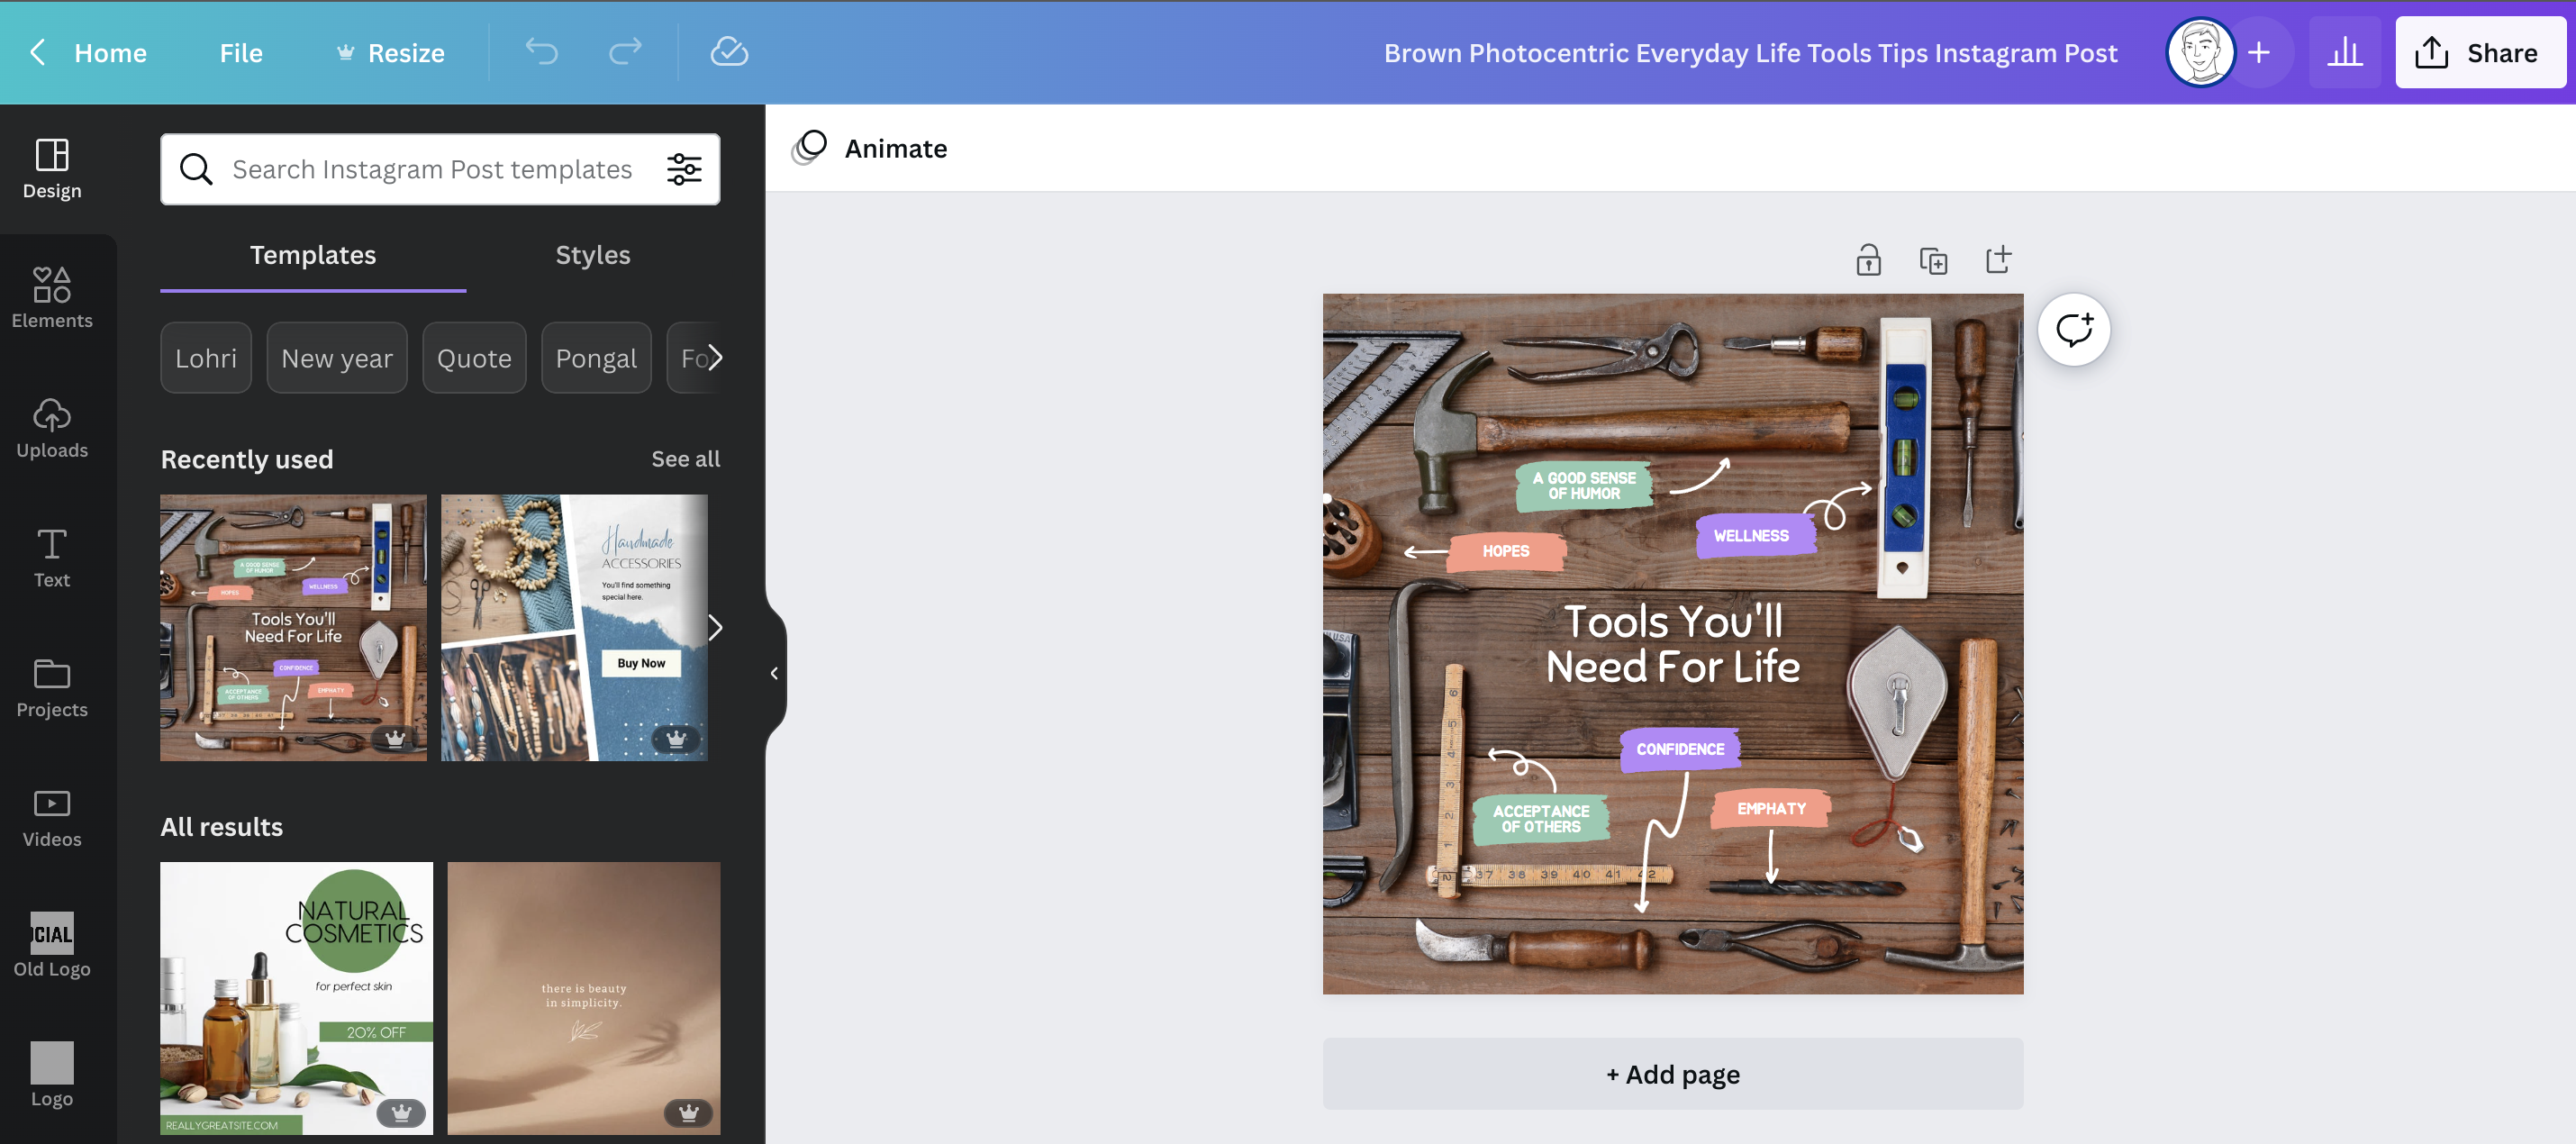Click the Search Instagram Post templates field
Screen dimensions: 2576x1144
[x=431, y=169]
